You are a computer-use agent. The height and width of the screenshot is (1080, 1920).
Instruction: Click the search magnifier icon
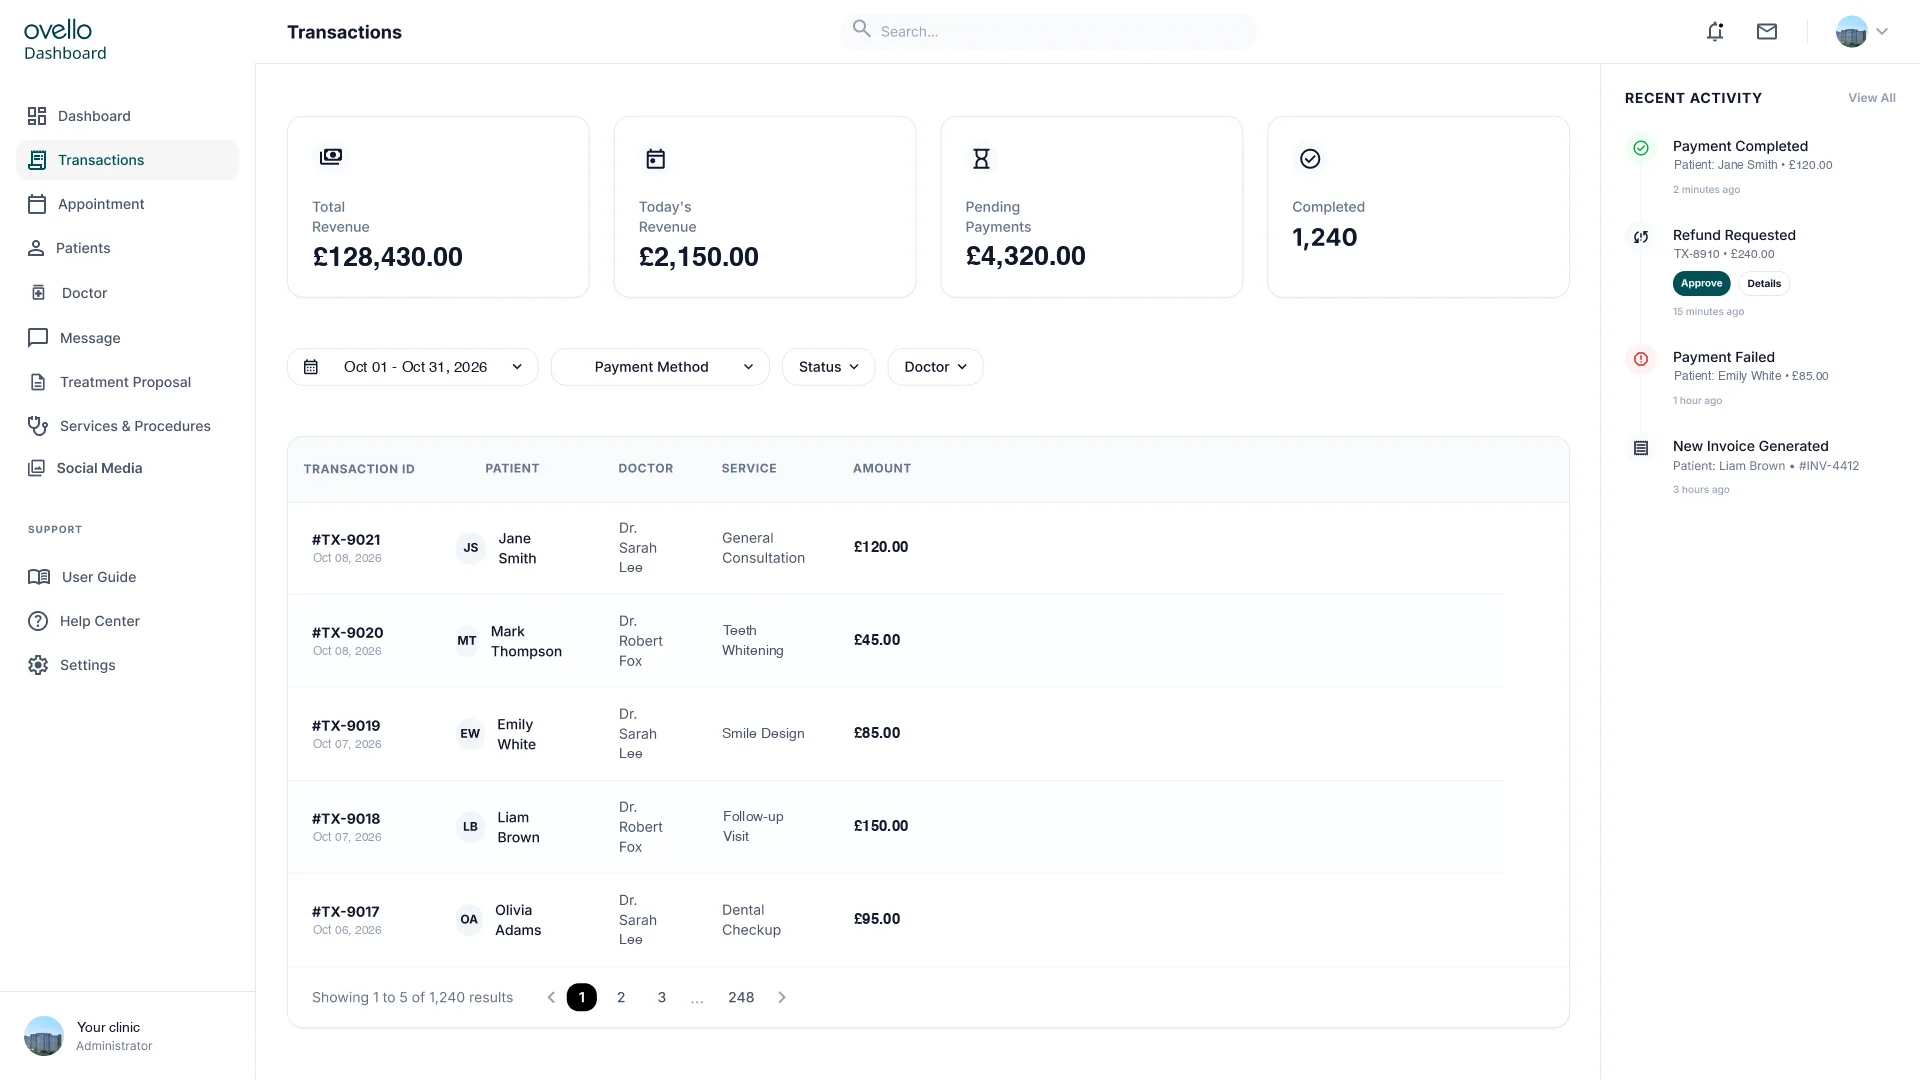[861, 29]
